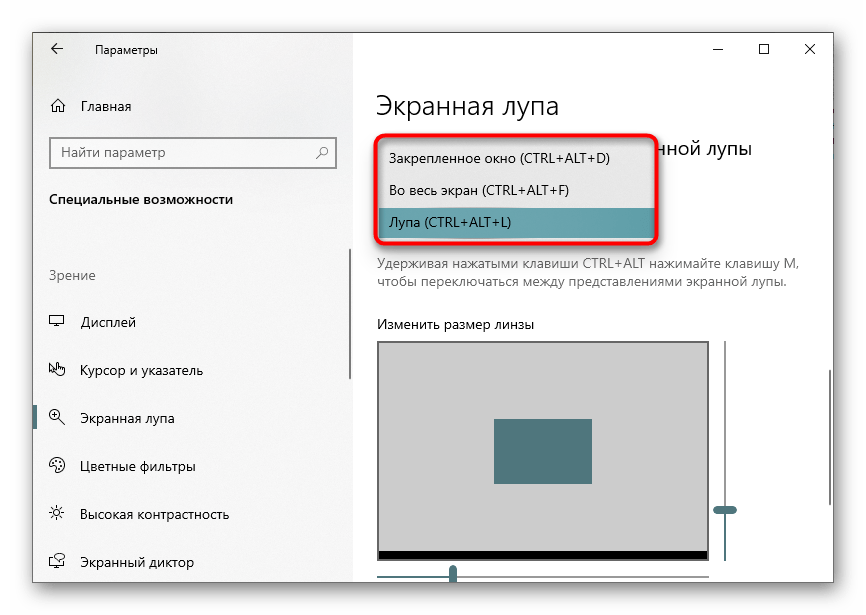
Task: Open the Главная home icon
Action: pos(58,106)
